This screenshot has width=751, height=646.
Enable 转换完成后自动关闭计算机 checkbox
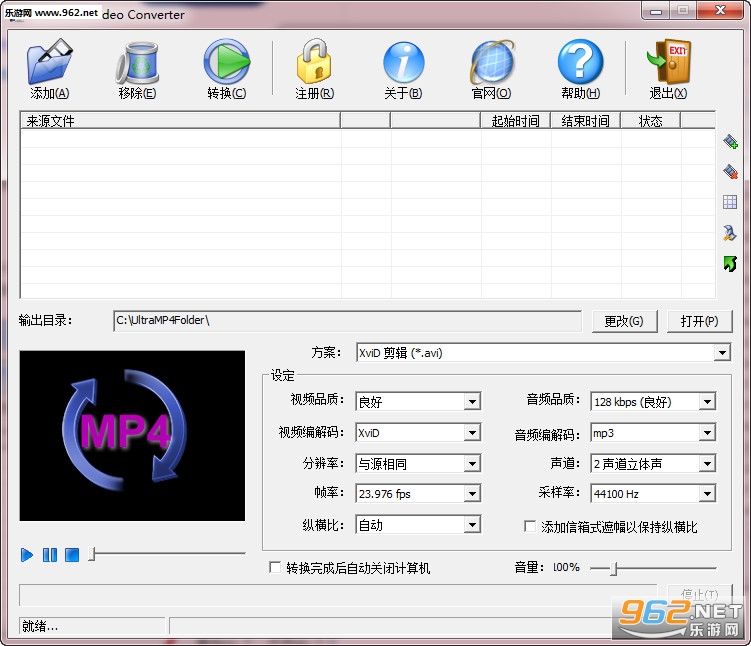(x=275, y=567)
